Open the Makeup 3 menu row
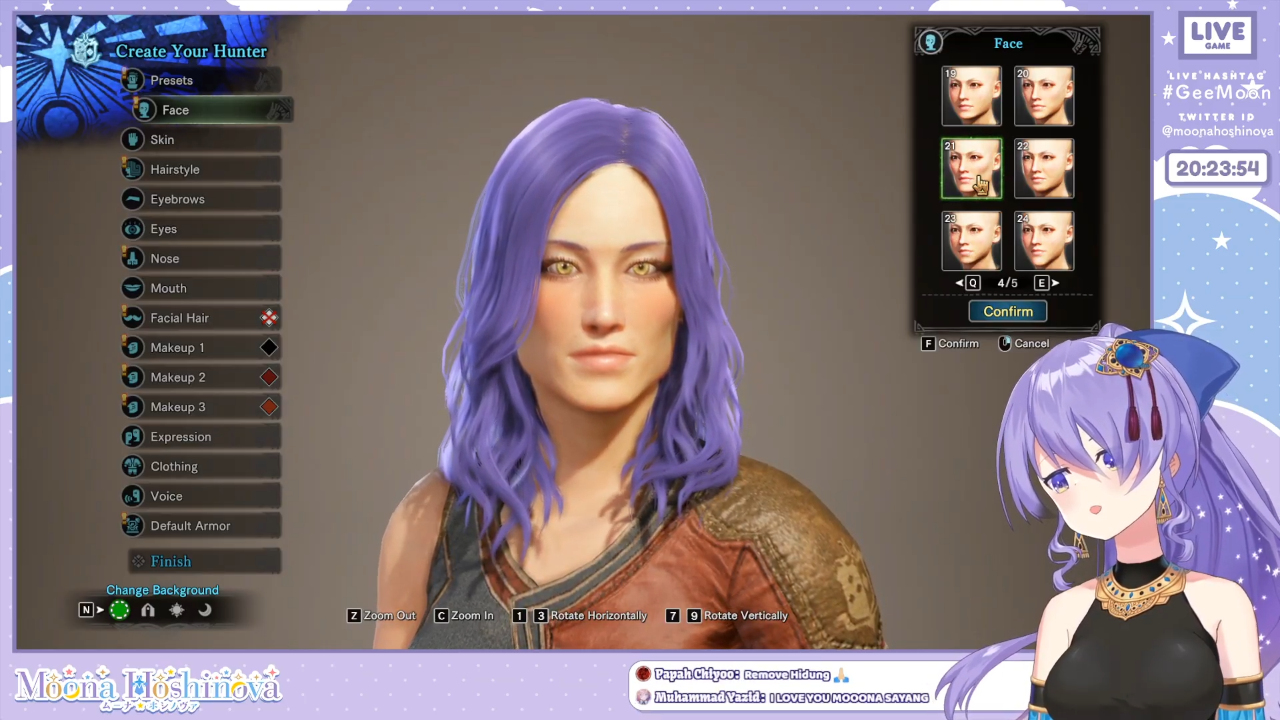1280x720 pixels. [201, 407]
